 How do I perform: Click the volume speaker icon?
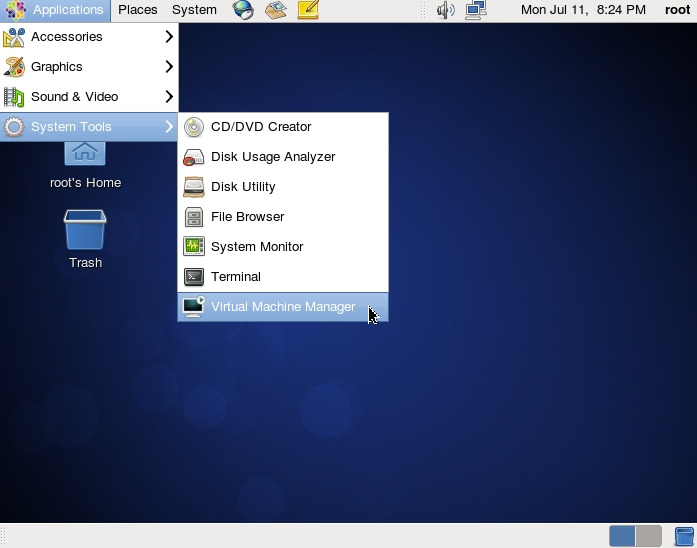(x=445, y=10)
